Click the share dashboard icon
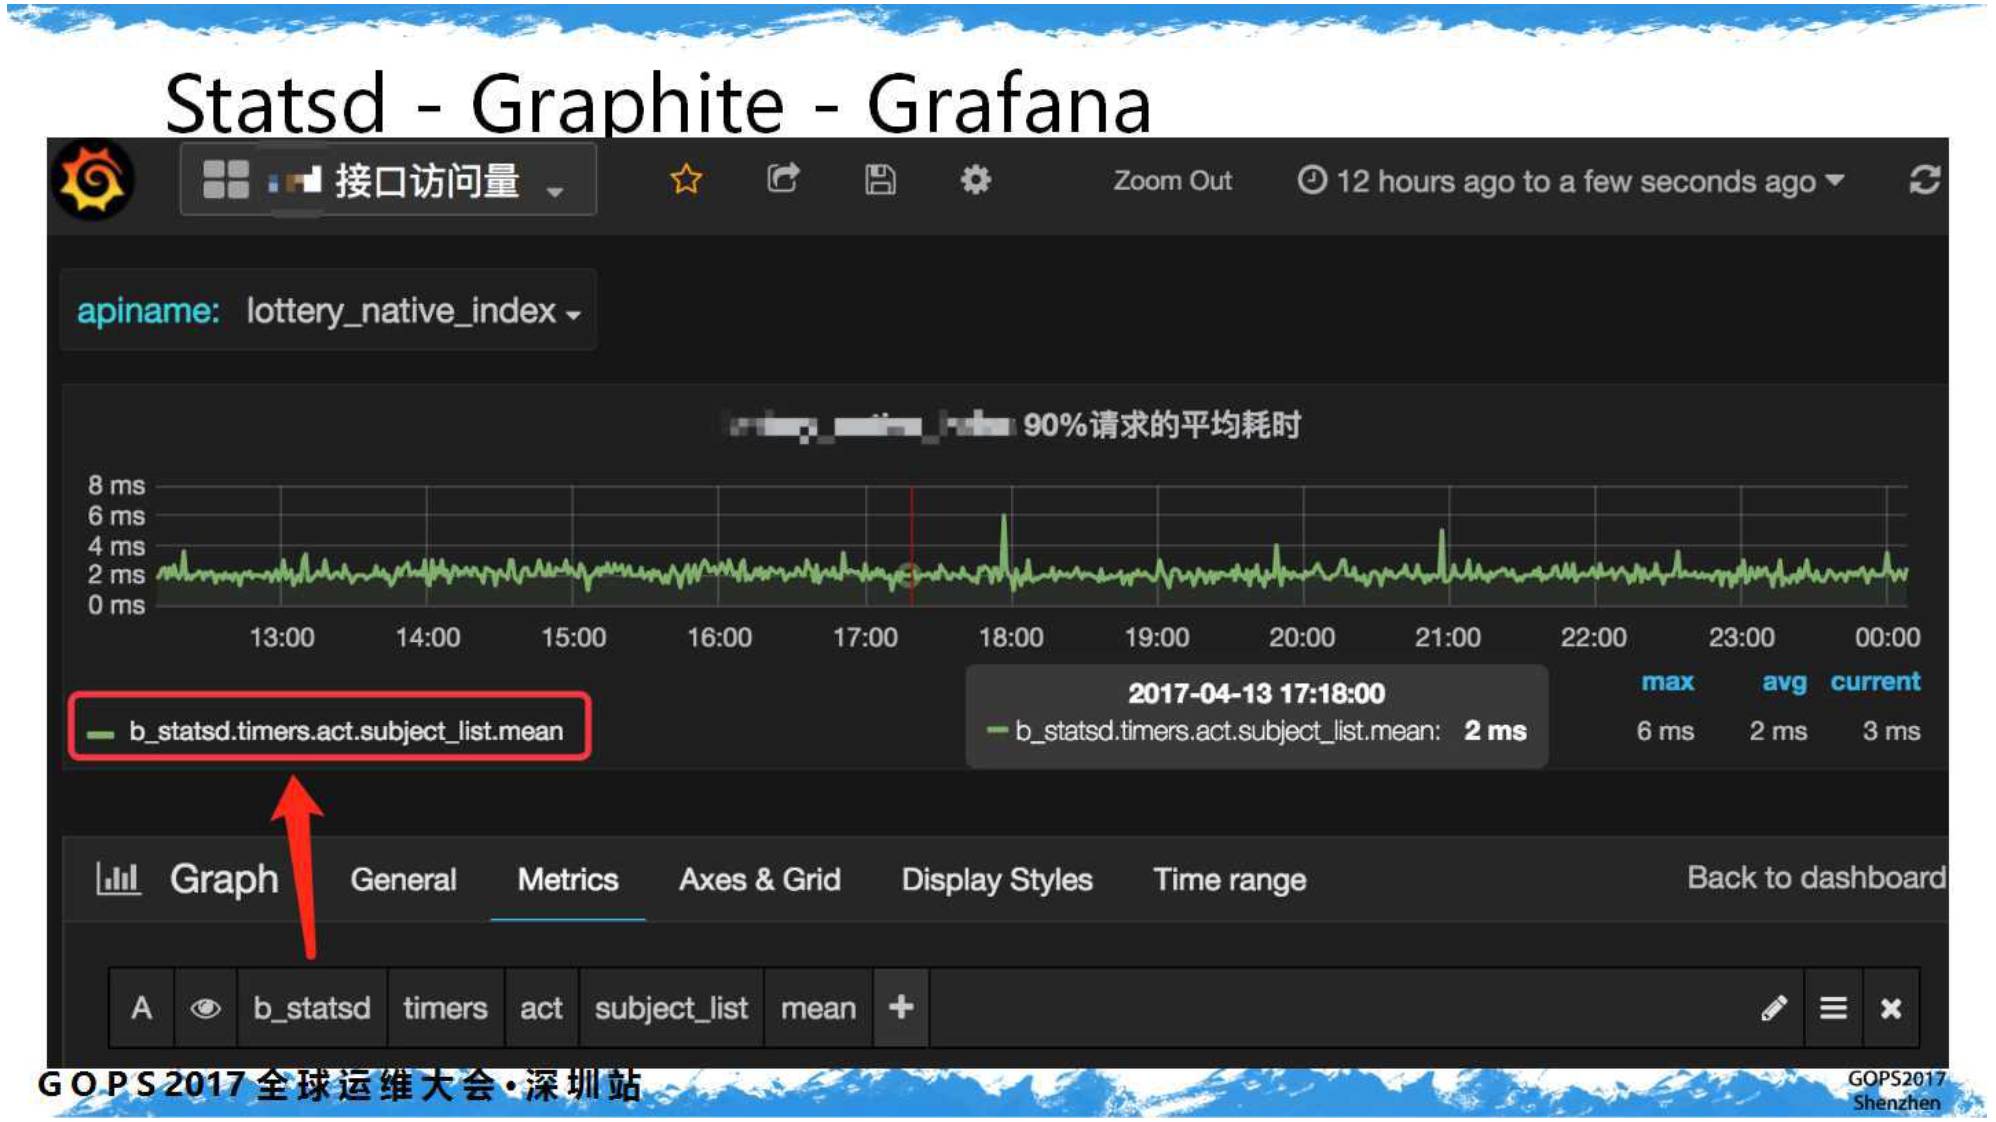This screenshot has height=1122, width=1996. click(782, 180)
